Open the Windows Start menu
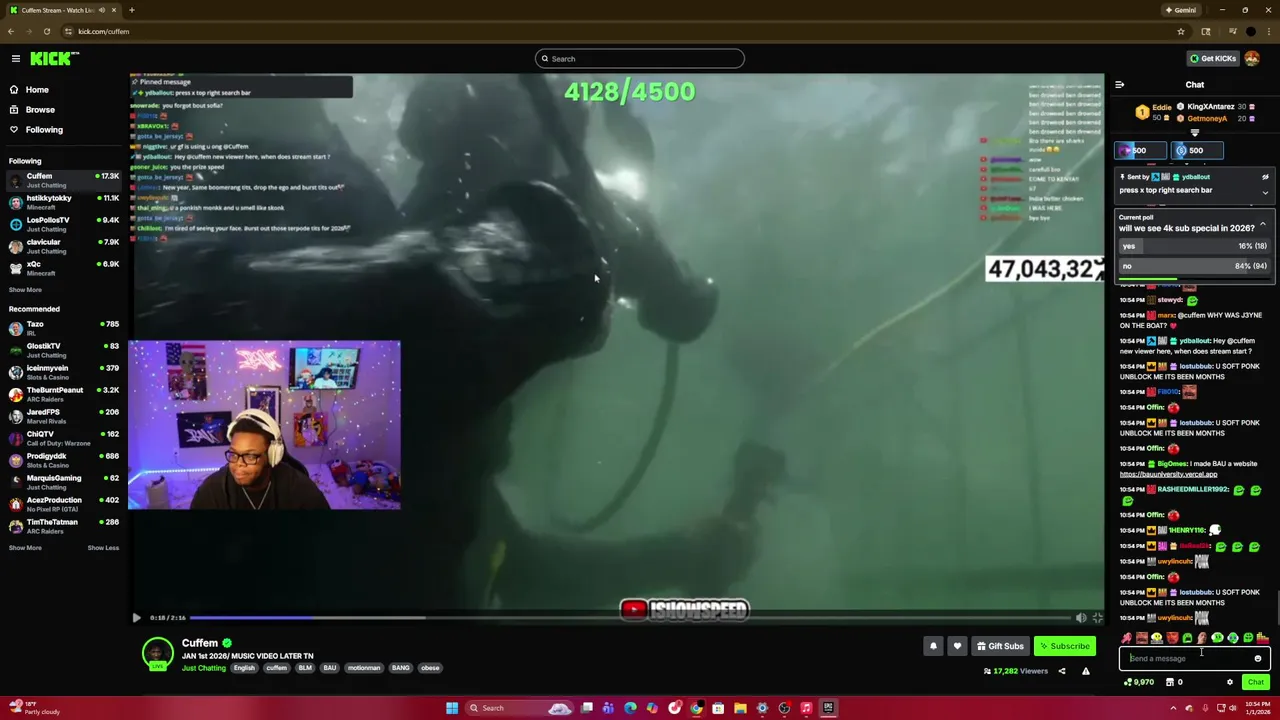Screen dimensions: 1280x720 [x=452, y=708]
